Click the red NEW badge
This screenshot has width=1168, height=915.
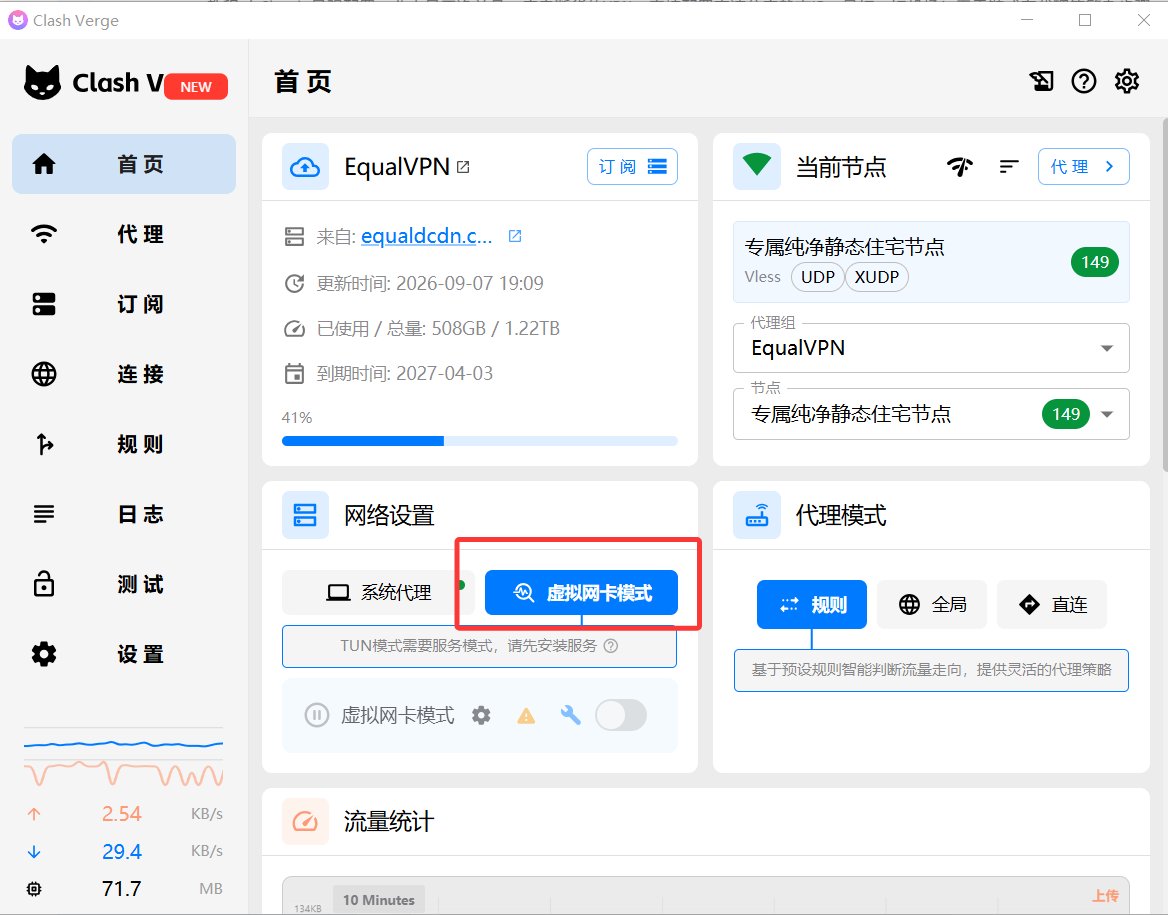196,86
